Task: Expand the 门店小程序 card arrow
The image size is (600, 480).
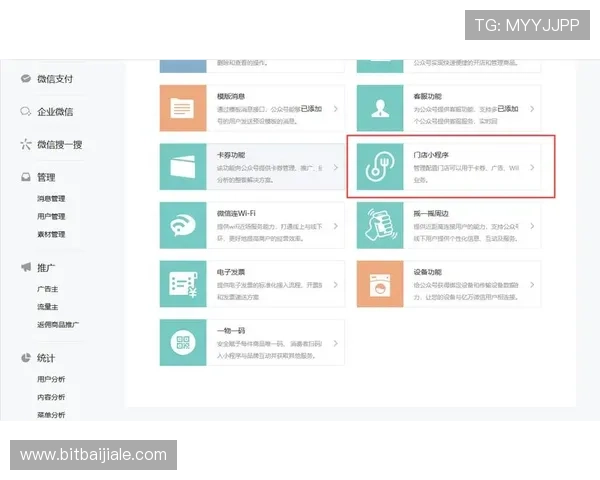Action: click(x=532, y=168)
